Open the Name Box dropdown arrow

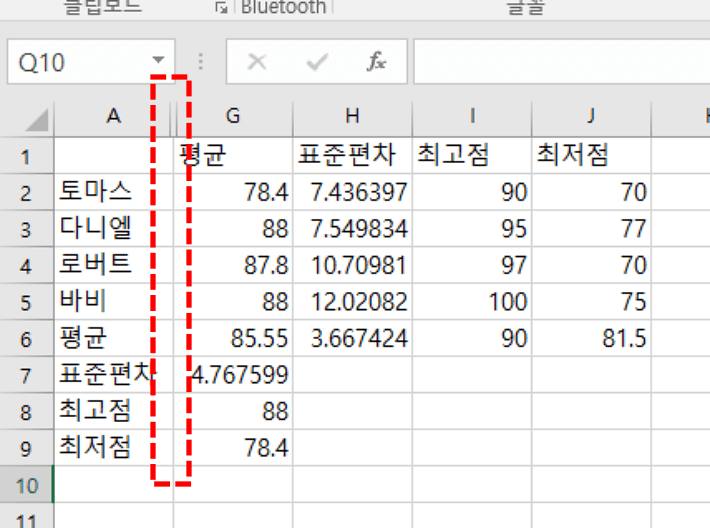click(x=158, y=59)
